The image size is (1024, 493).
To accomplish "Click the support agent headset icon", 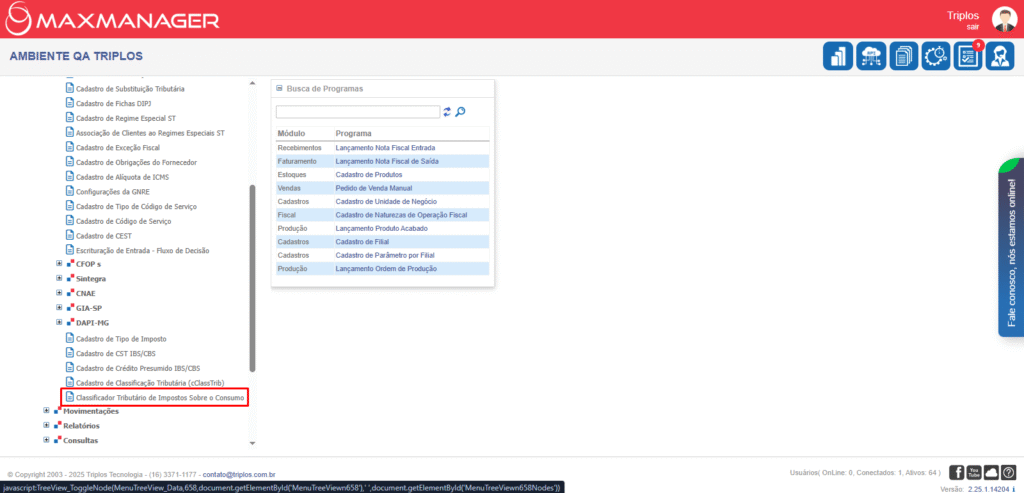I will (x=1001, y=56).
